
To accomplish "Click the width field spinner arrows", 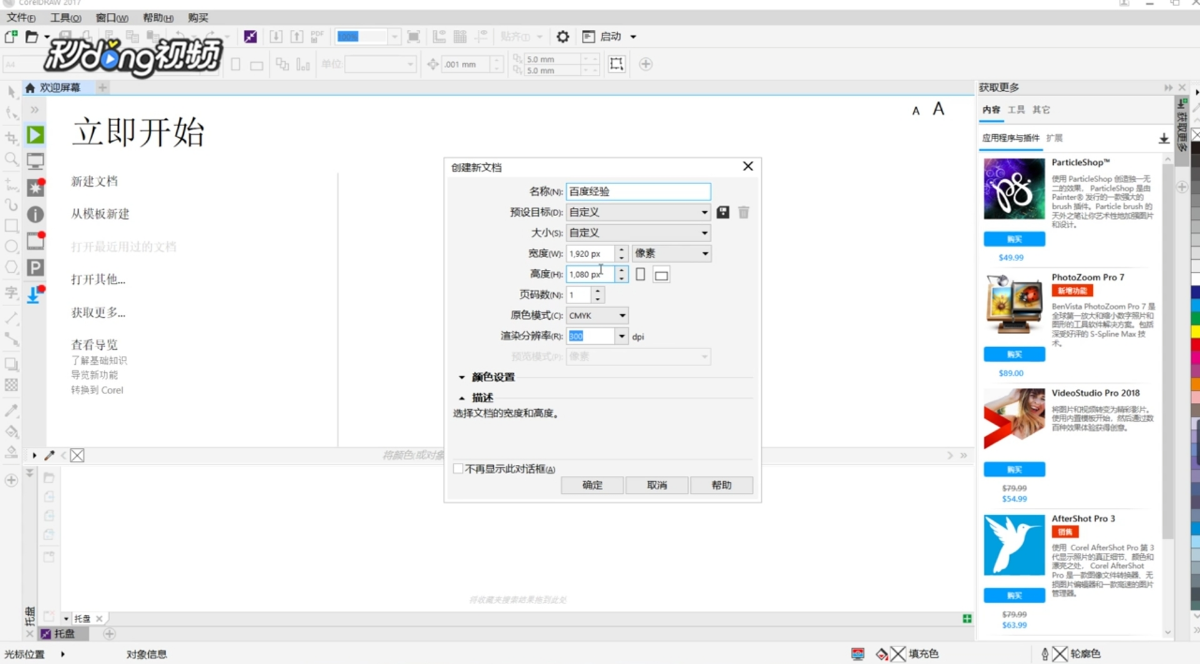I will pyautogui.click(x=621, y=254).
